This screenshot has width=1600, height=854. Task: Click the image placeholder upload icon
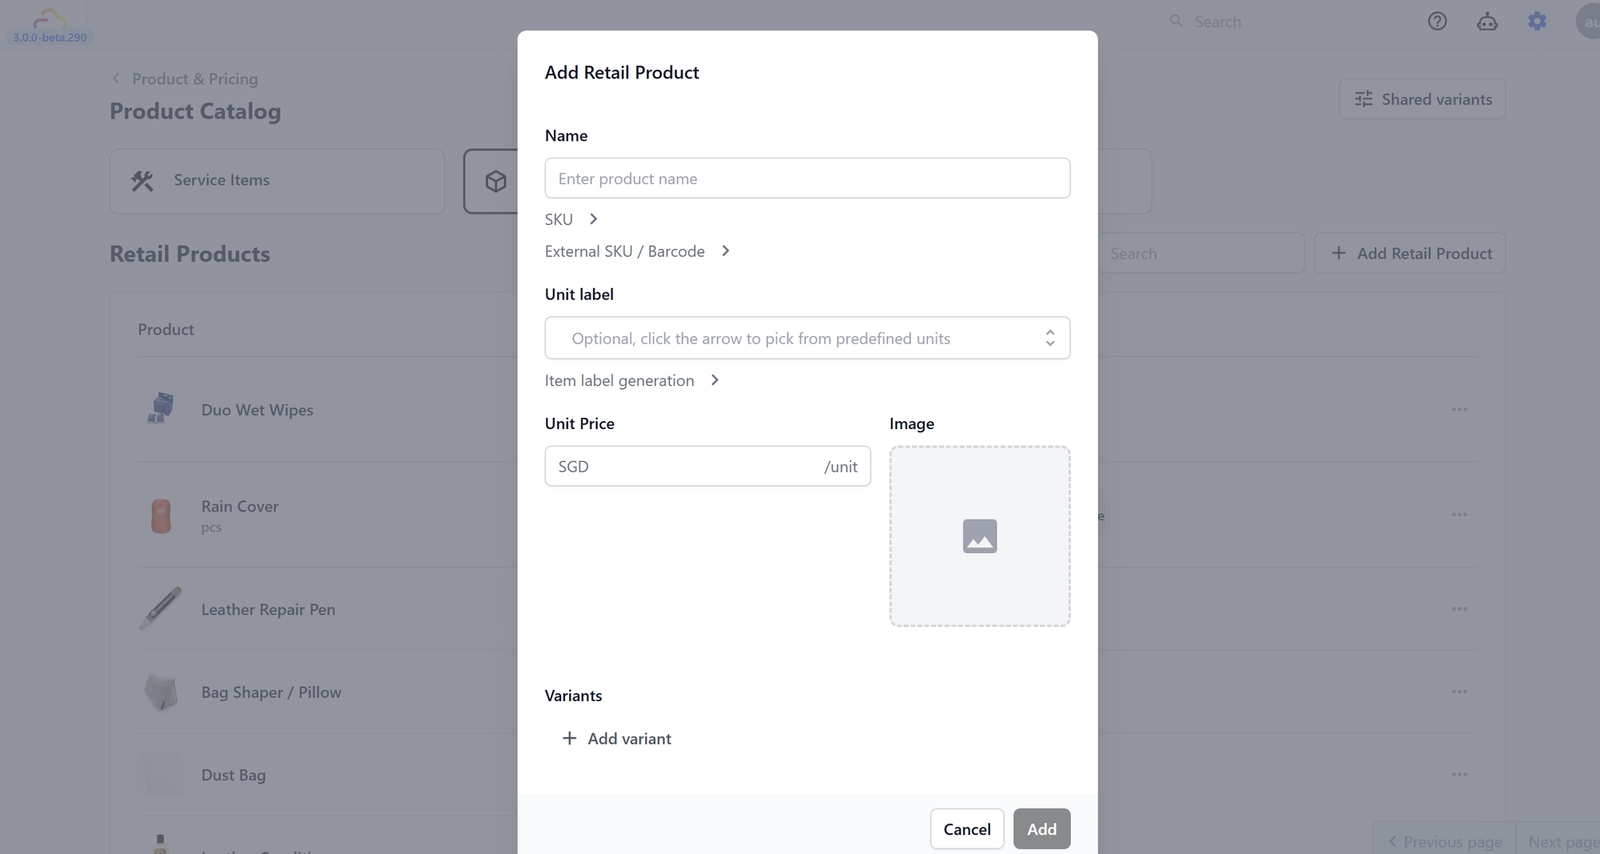(980, 536)
